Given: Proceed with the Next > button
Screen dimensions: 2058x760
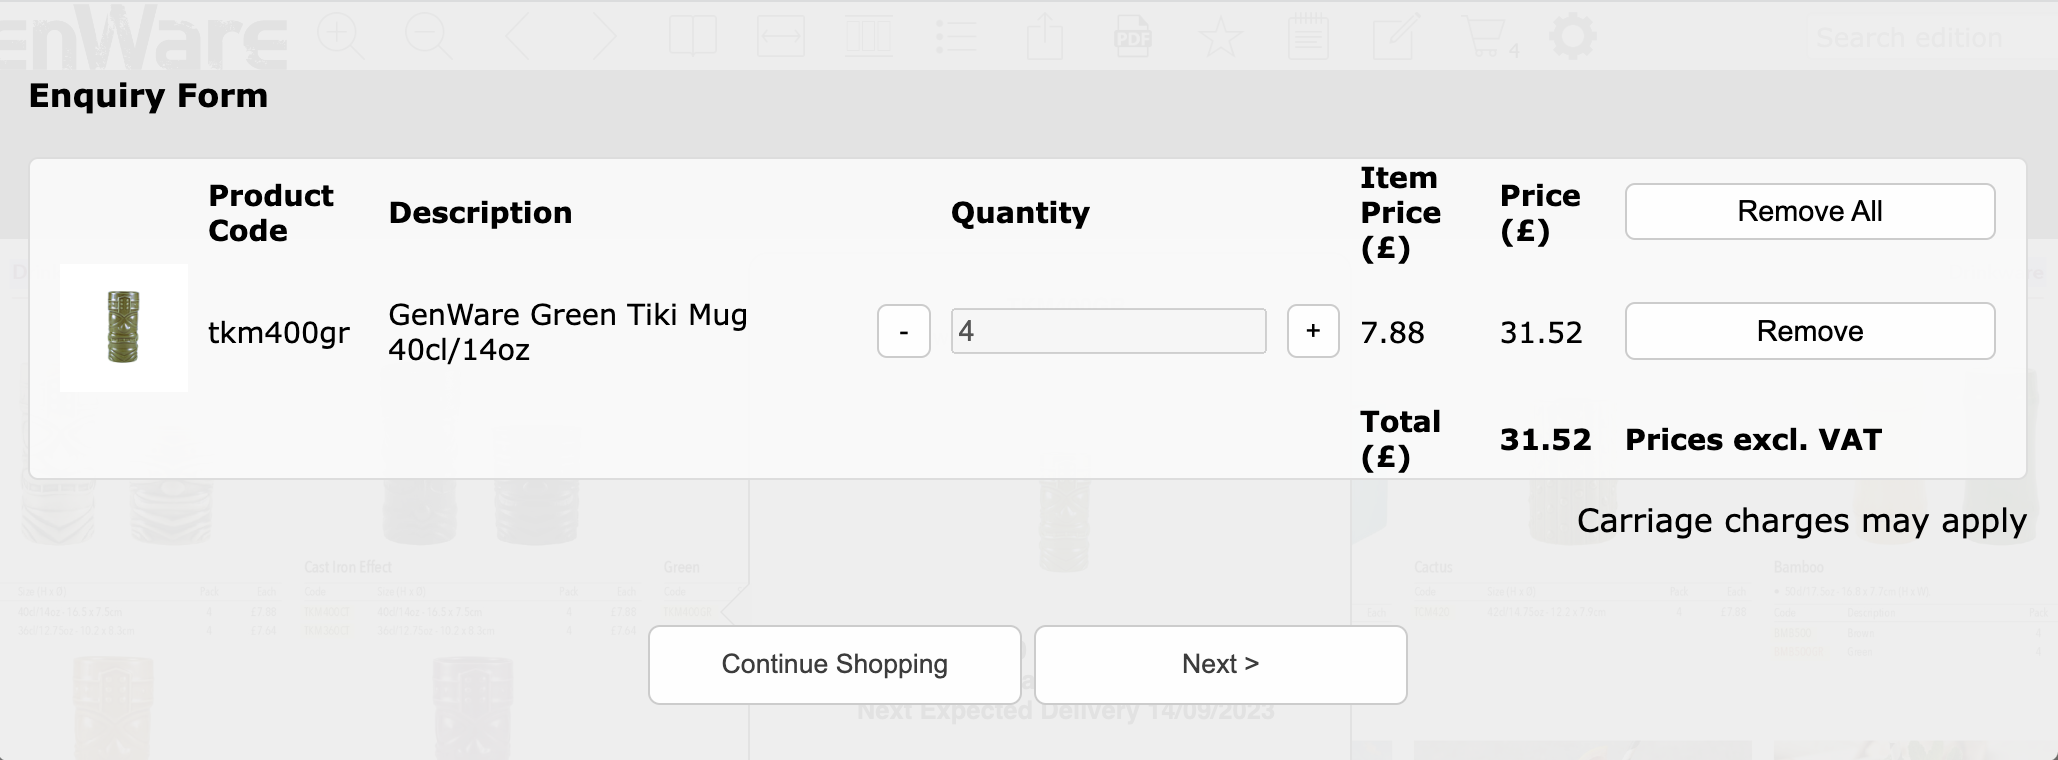Looking at the screenshot, I should [1221, 665].
